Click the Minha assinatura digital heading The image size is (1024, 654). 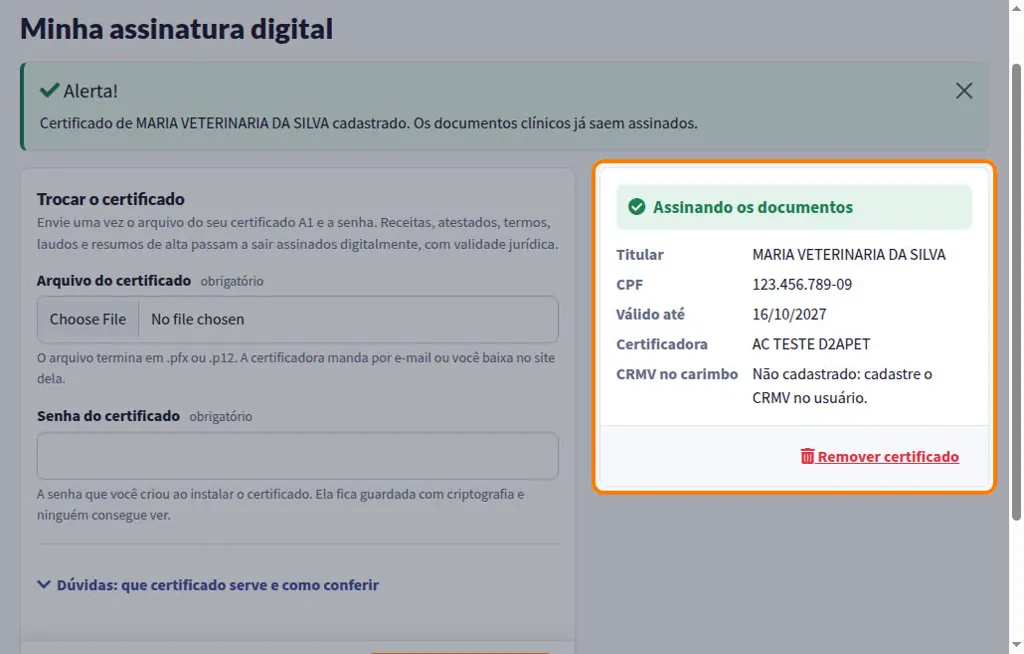pyautogui.click(x=176, y=29)
